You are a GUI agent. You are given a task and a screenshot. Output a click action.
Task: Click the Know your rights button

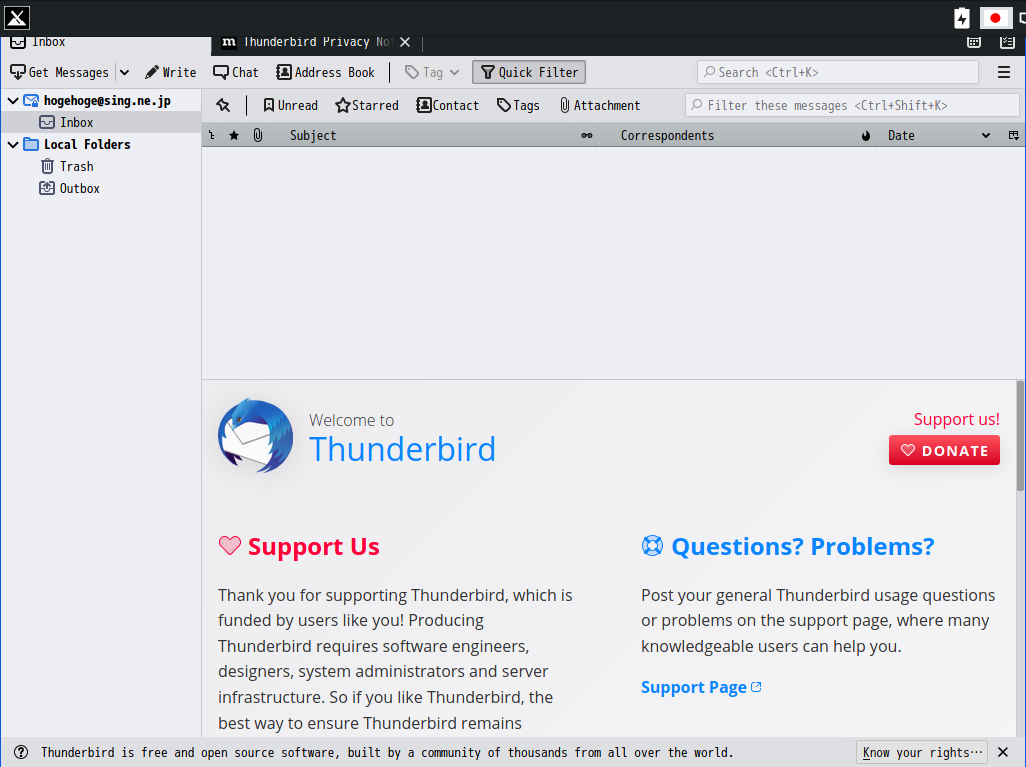[922, 753]
